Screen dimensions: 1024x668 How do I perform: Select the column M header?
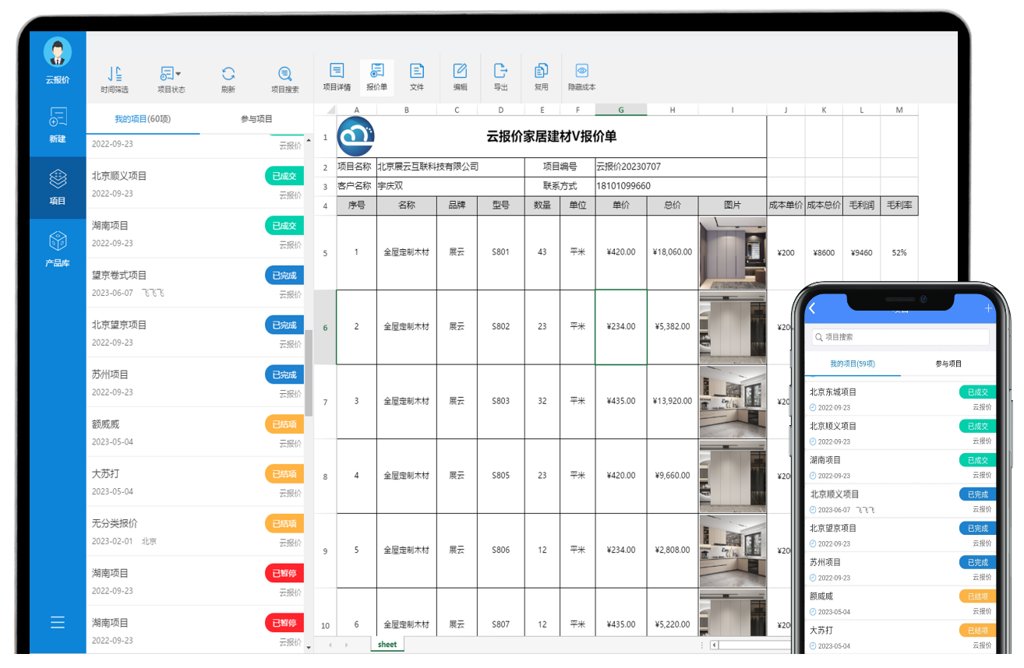[x=899, y=110]
